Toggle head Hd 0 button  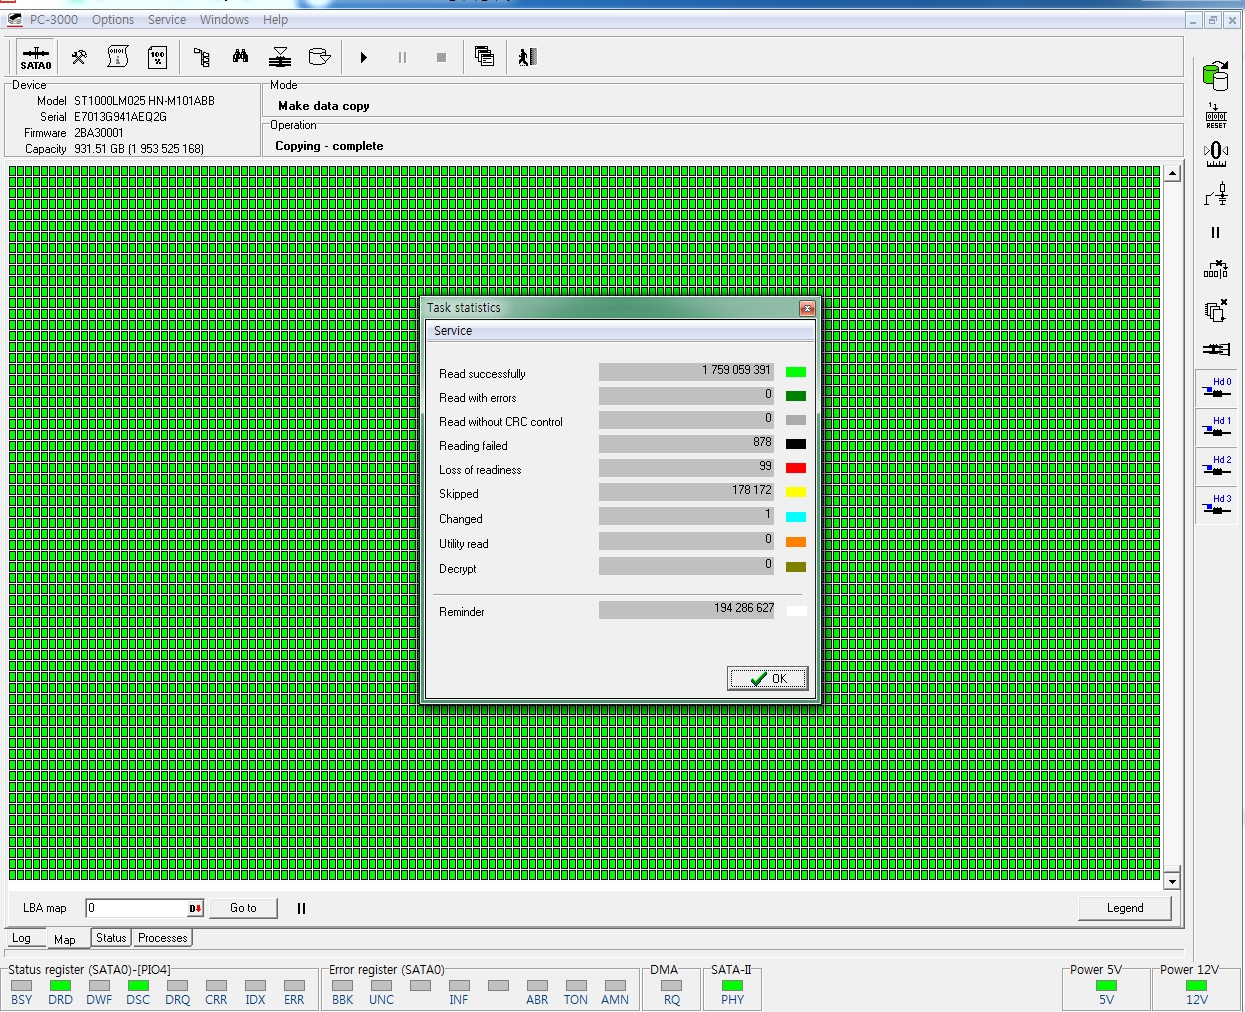[1216, 389]
